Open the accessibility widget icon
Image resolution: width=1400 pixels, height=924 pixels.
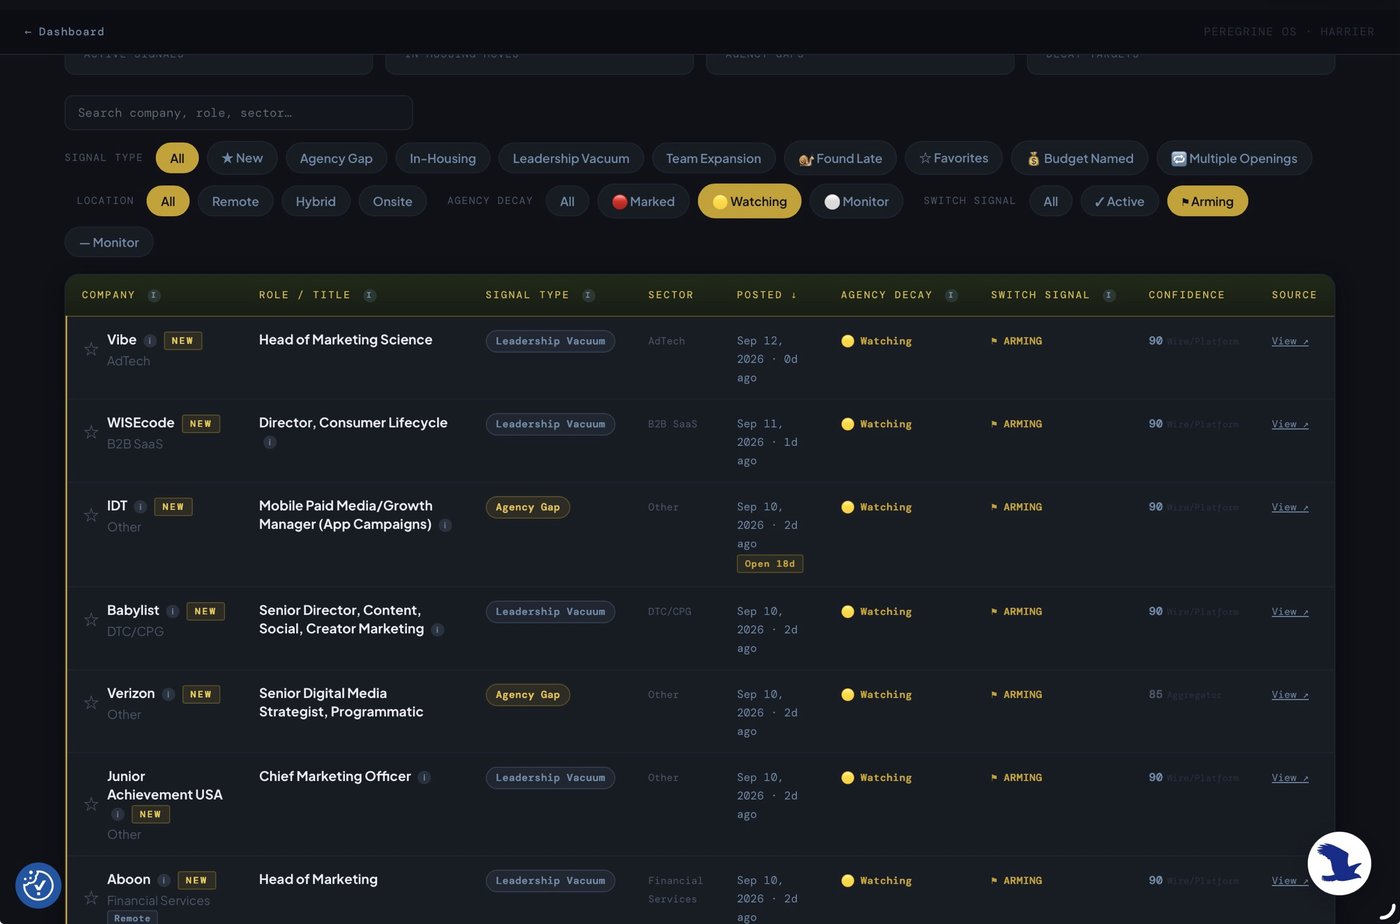(38, 885)
